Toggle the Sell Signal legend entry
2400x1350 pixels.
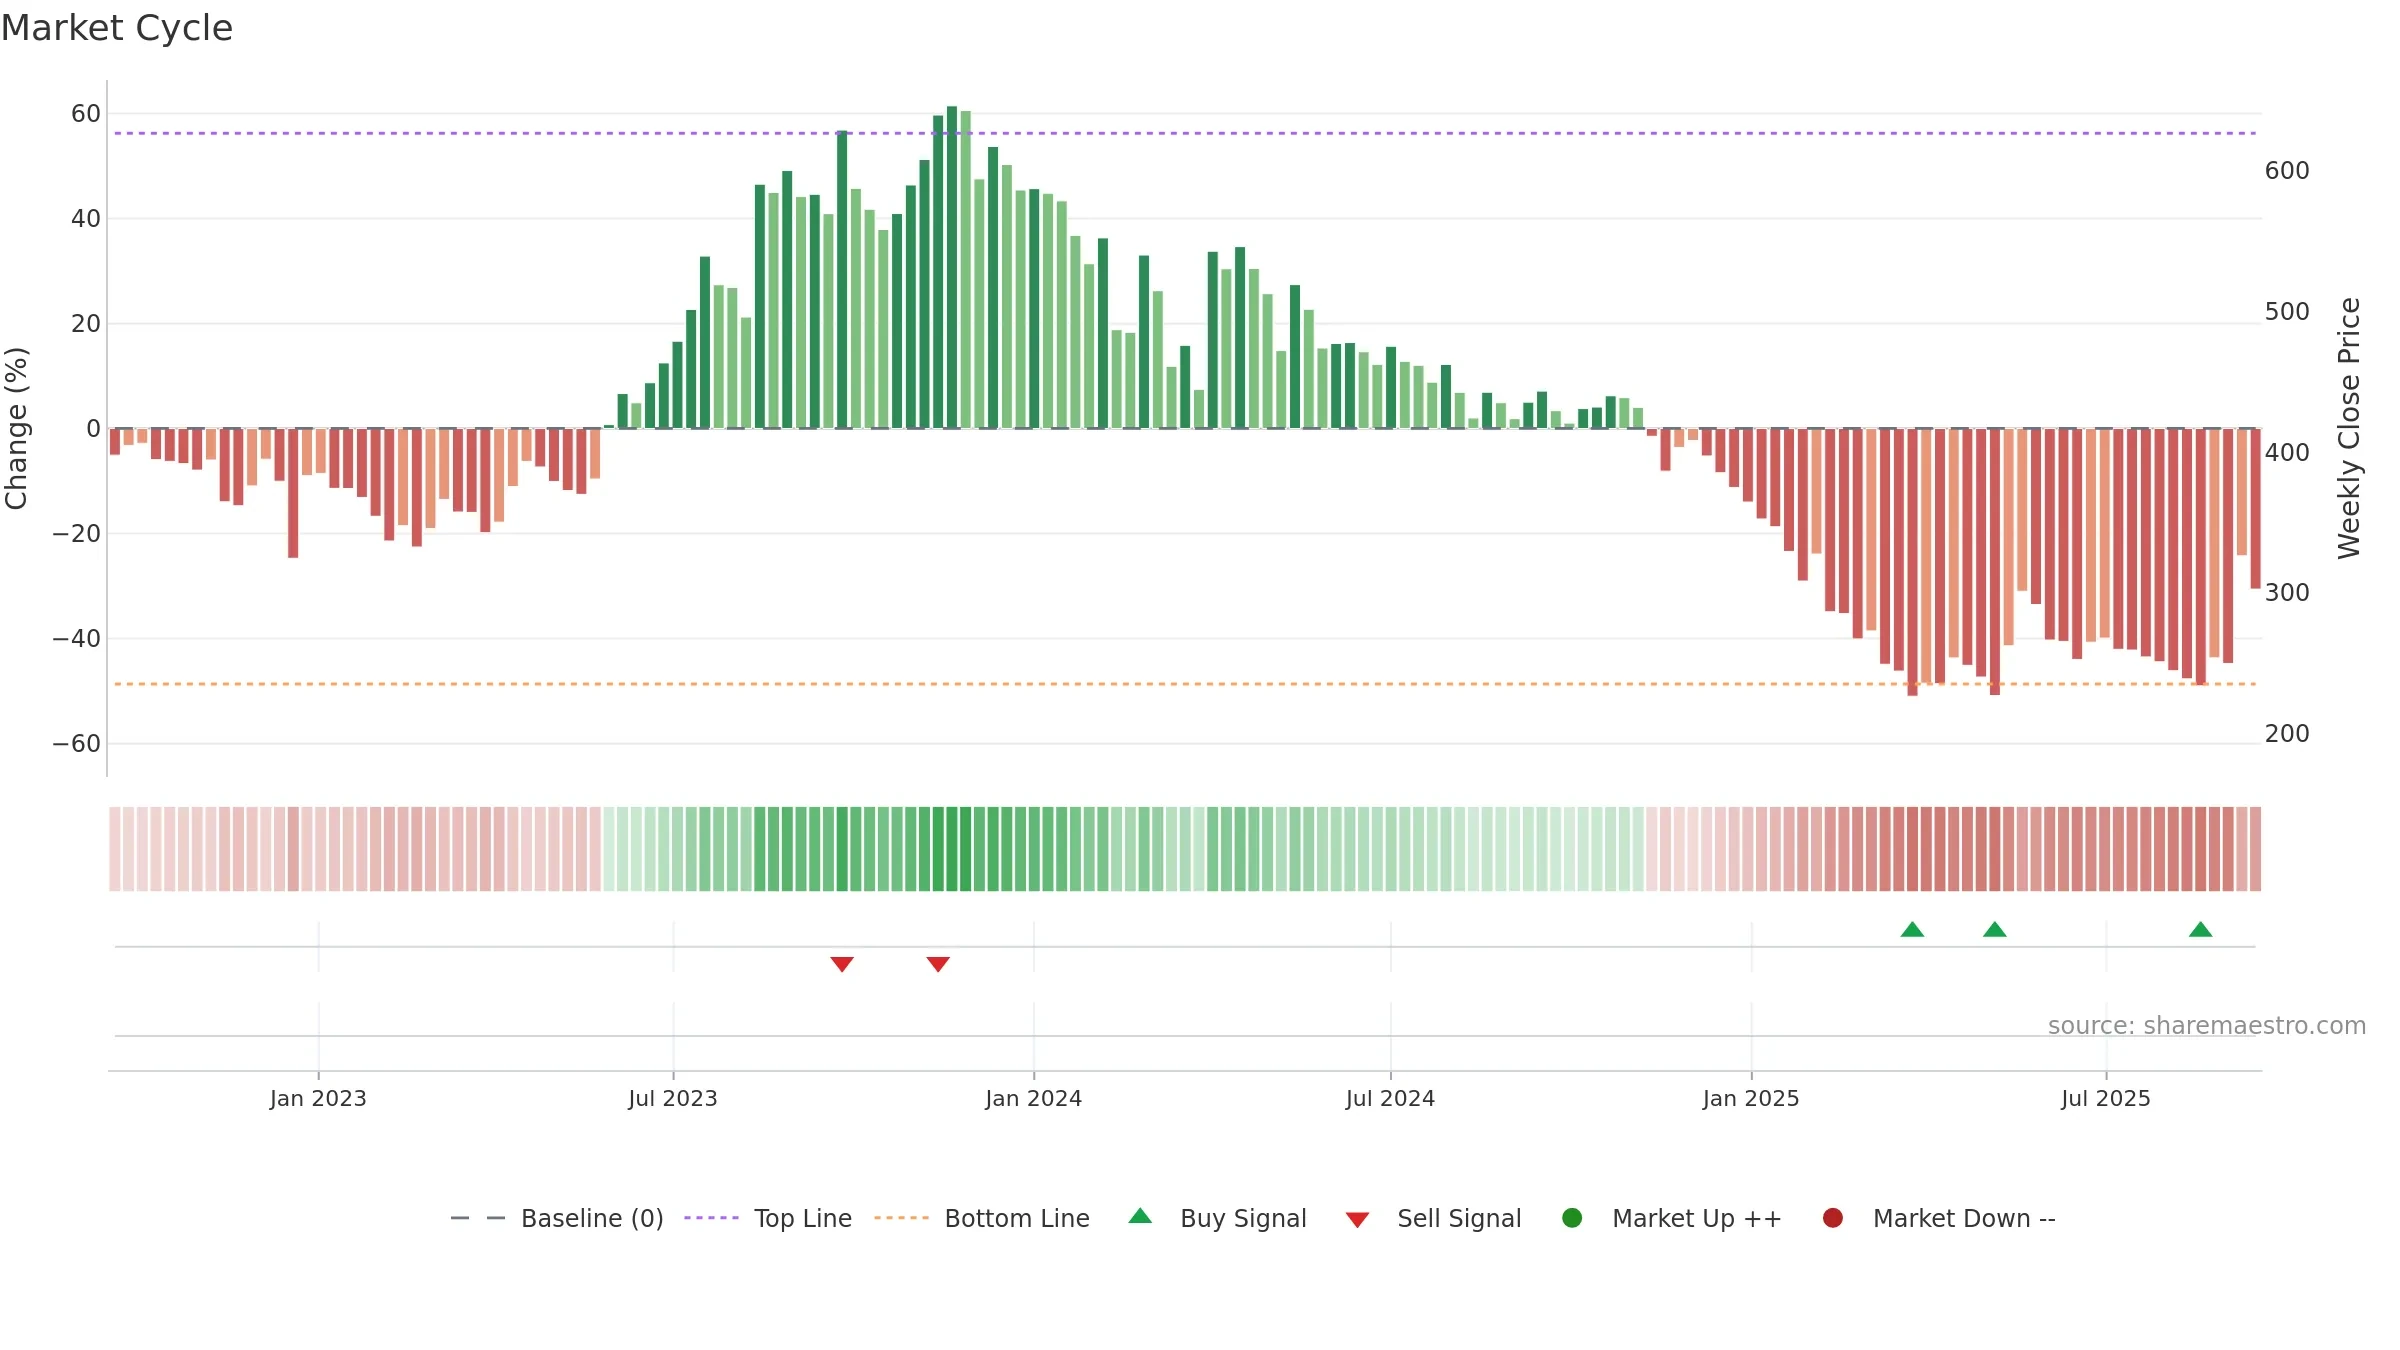[1433, 1218]
